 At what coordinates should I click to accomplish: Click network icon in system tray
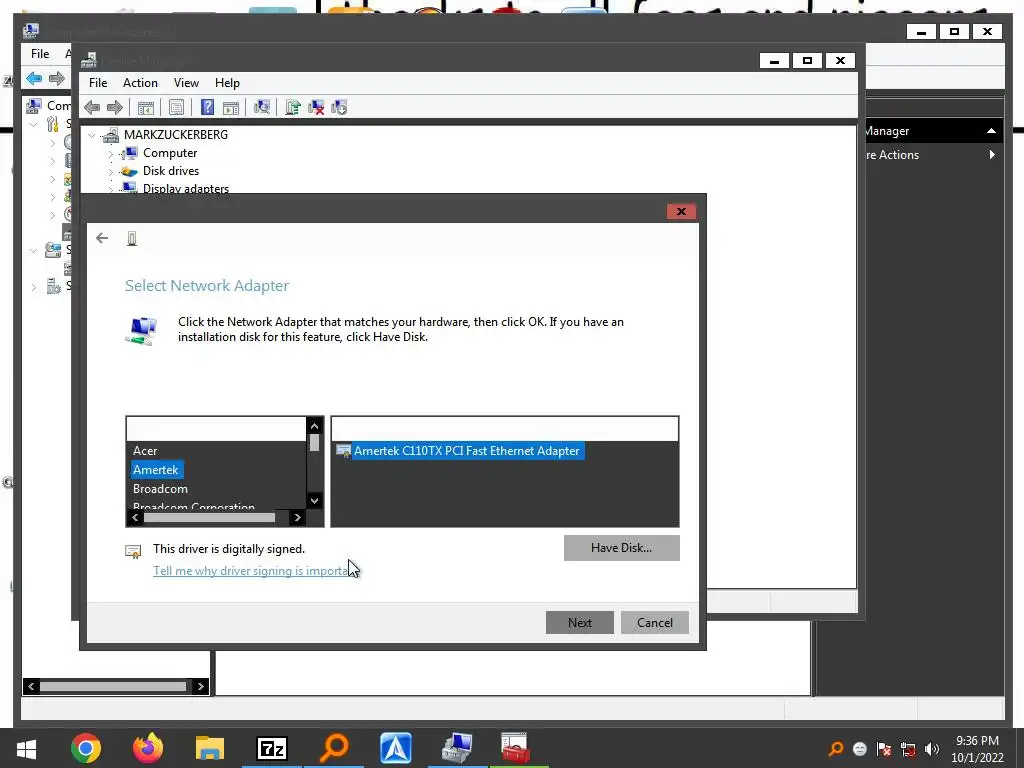click(x=908, y=749)
